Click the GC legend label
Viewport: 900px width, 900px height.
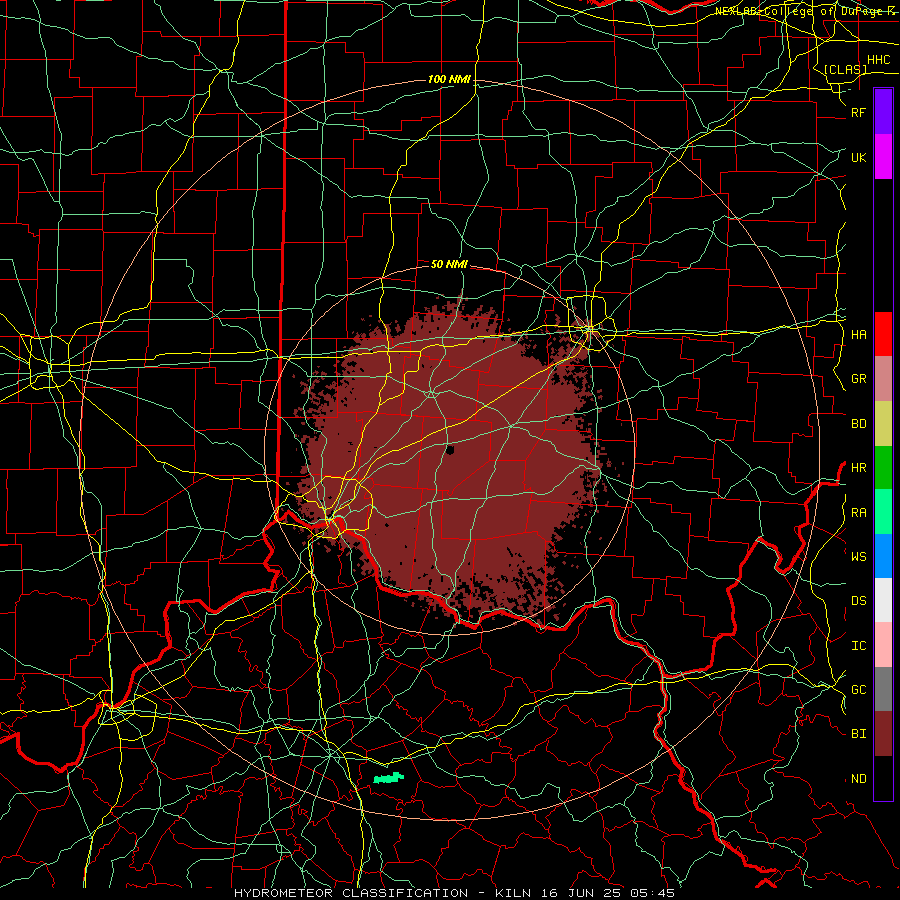(858, 690)
